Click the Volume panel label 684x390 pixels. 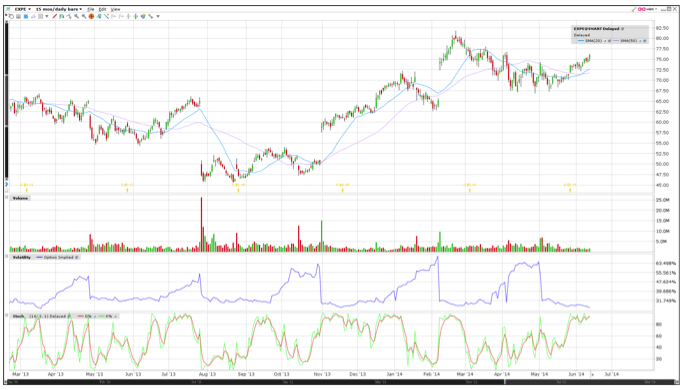click(21, 198)
